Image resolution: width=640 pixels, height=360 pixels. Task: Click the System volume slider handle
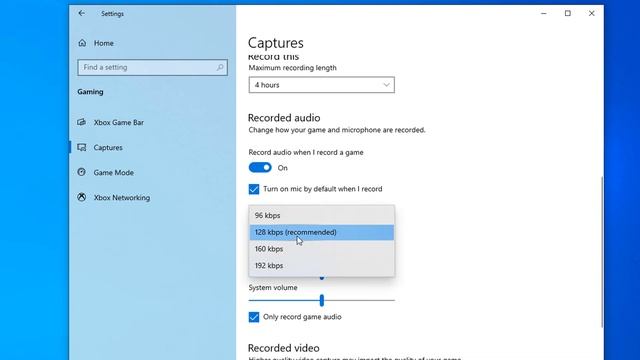(322, 300)
